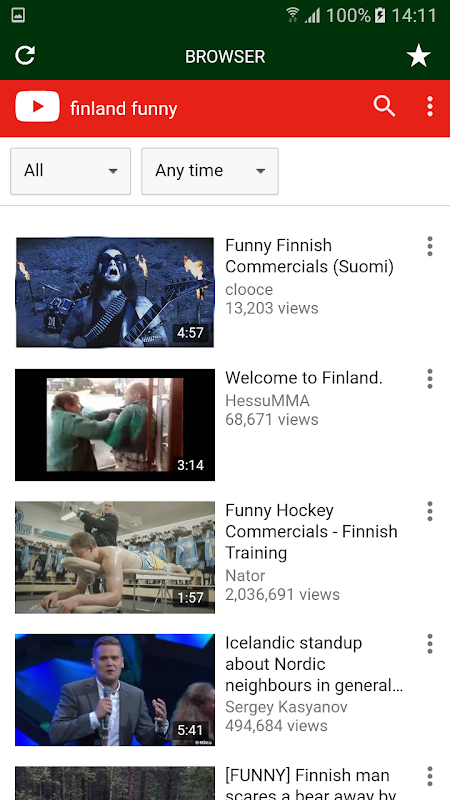This screenshot has height=800, width=450.
Task: Open options for Funny Finnish Commercials video
Action: coord(430,246)
